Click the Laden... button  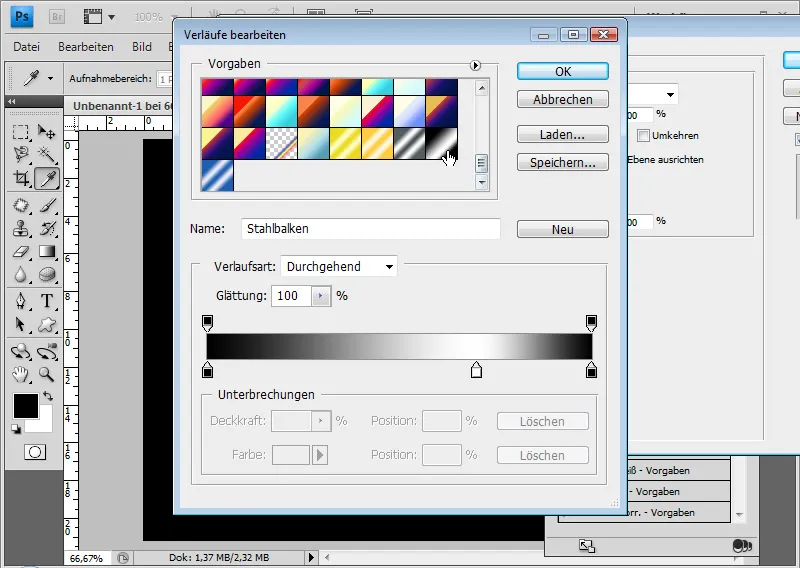[x=563, y=134]
